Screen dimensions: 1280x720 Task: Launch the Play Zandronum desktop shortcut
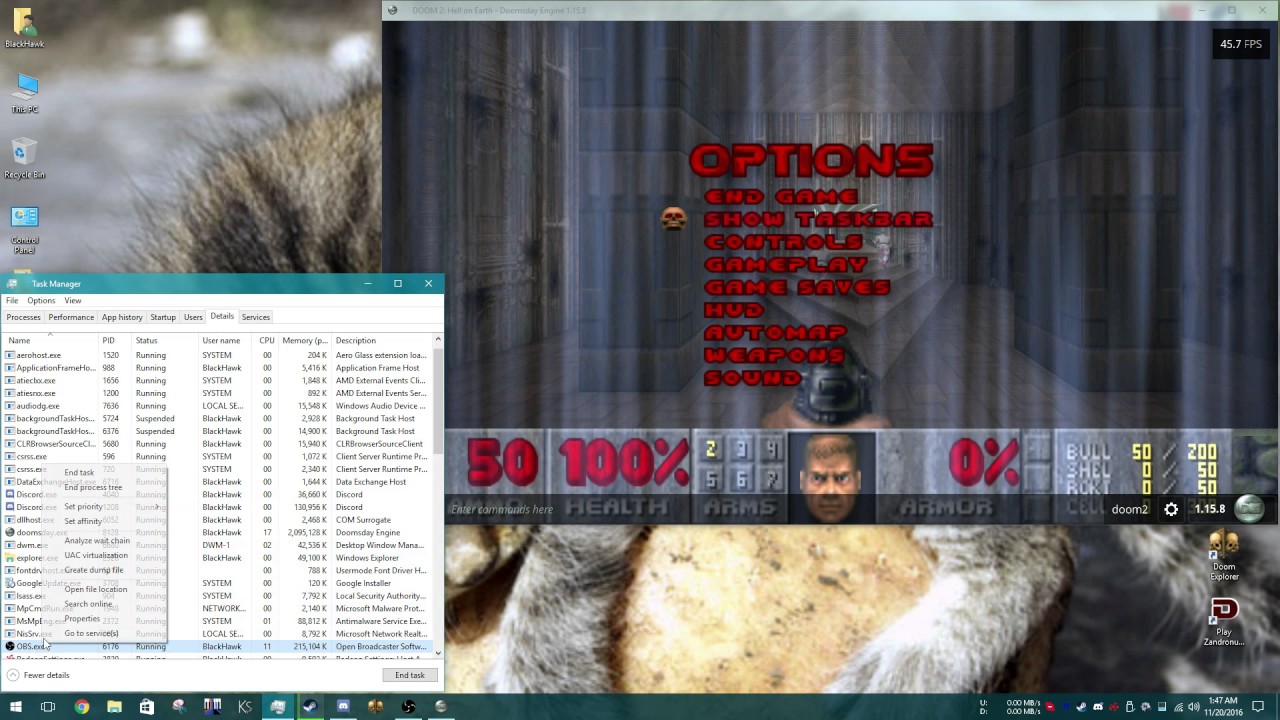(x=1224, y=623)
